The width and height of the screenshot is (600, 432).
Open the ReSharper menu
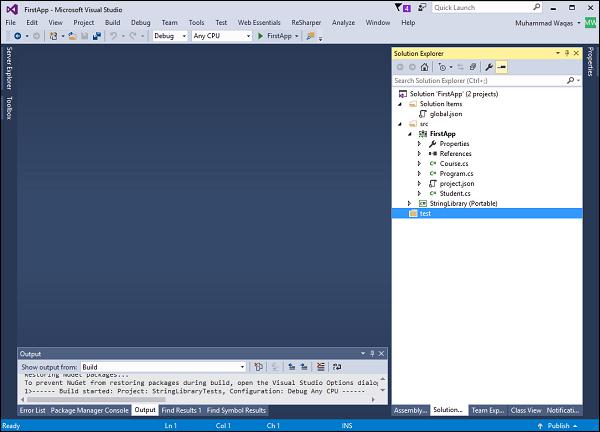tap(306, 23)
